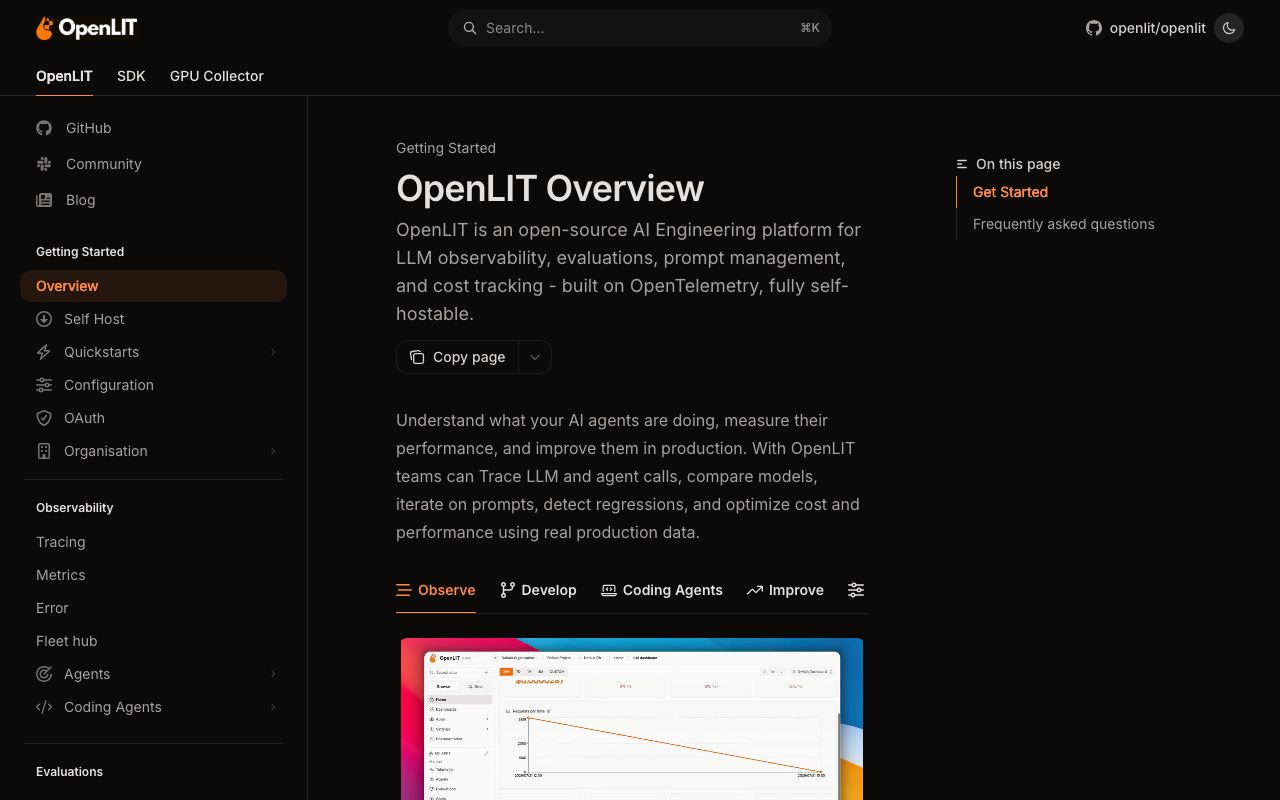This screenshot has height=800, width=1280.
Task: Switch to the OpenLIT top tab
Action: click(64, 76)
